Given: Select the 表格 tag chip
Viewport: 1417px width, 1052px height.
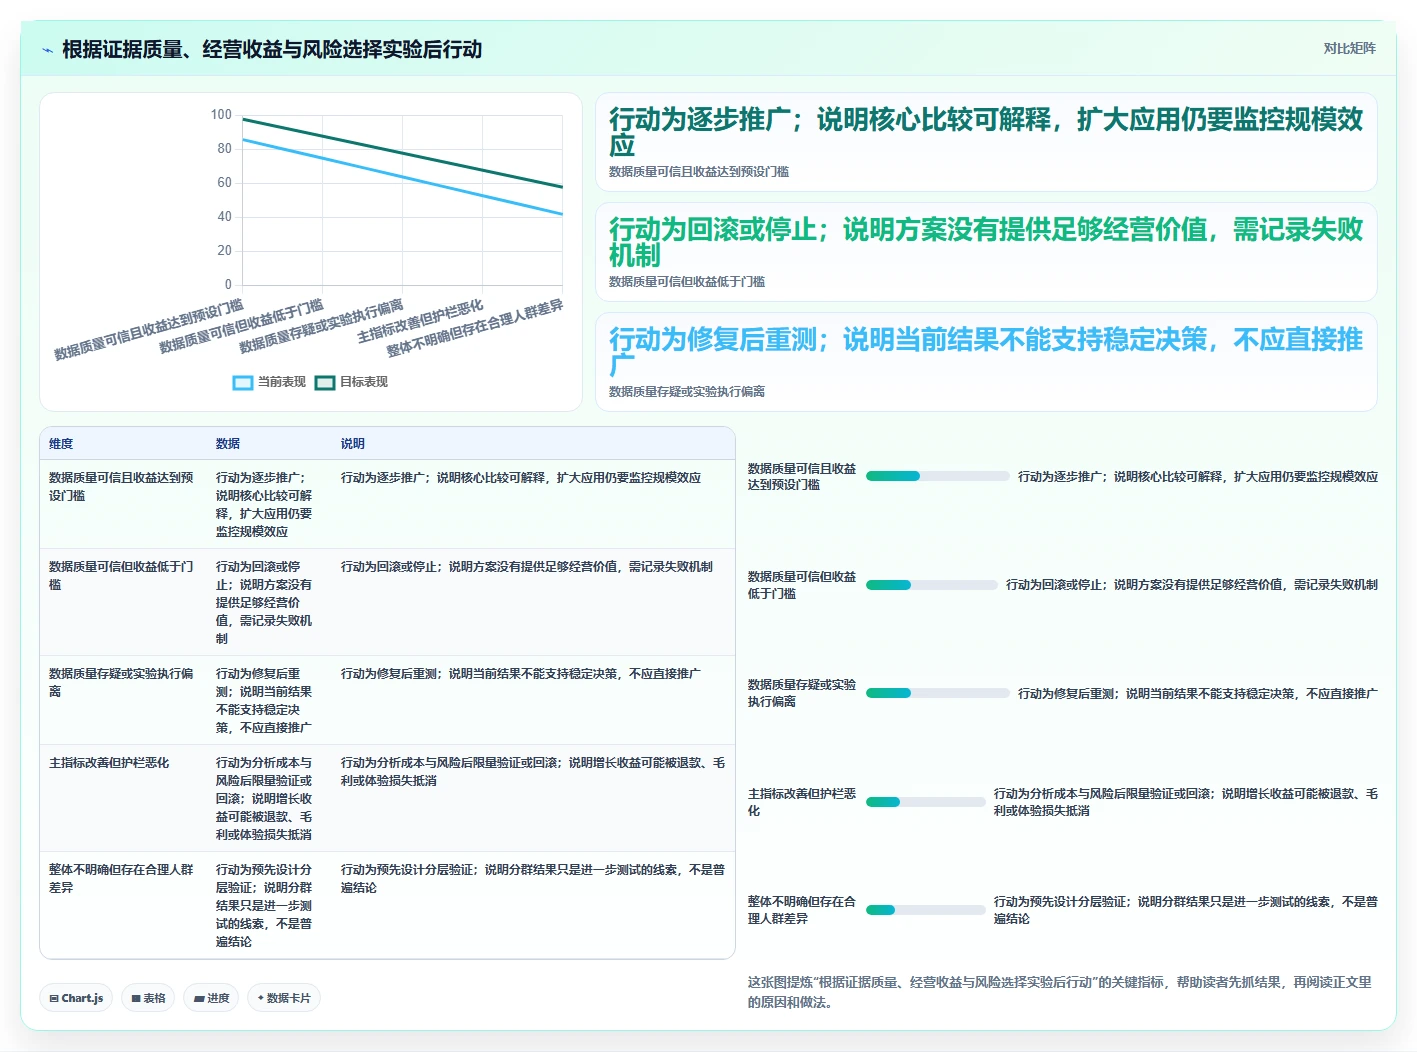Looking at the screenshot, I should [x=148, y=998].
